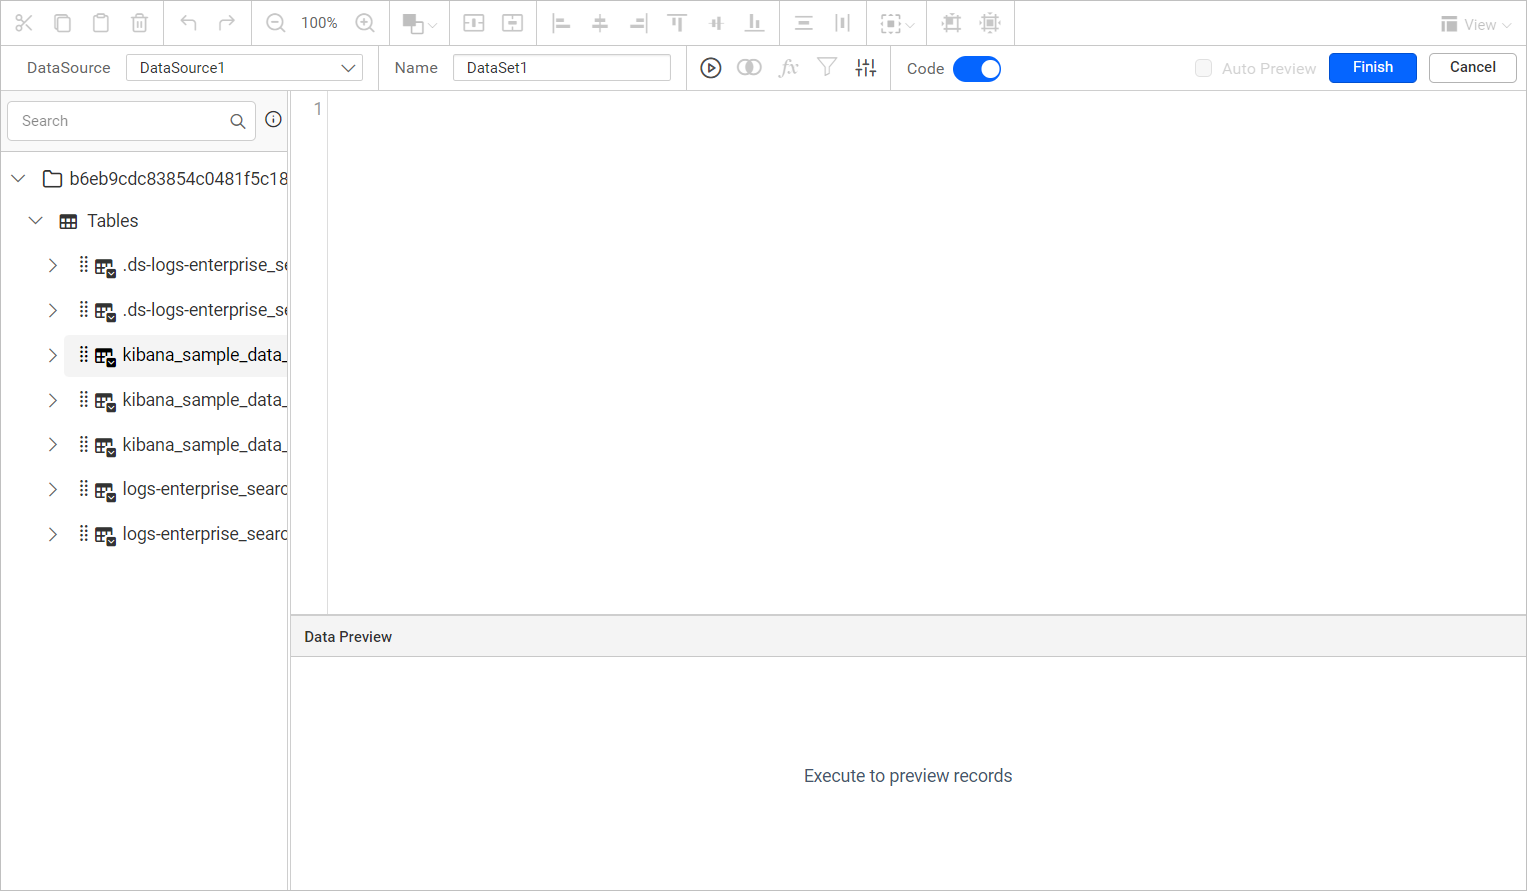
Task: Align selected items to vertical middle
Action: pyautogui.click(x=716, y=23)
